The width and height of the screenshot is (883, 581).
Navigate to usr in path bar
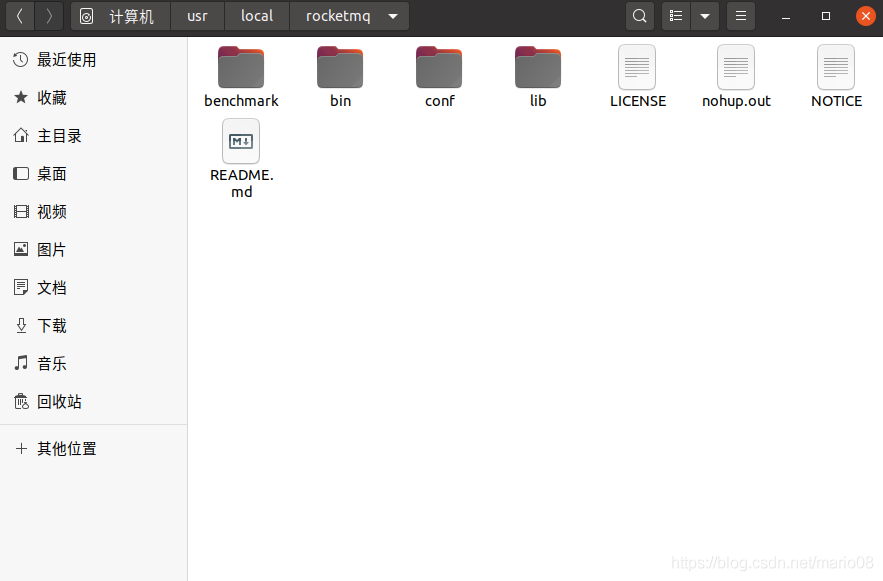(197, 16)
